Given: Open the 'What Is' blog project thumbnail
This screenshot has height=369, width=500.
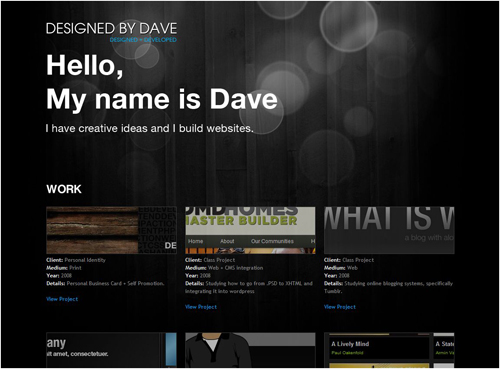Looking at the screenshot, I should click(x=389, y=230).
